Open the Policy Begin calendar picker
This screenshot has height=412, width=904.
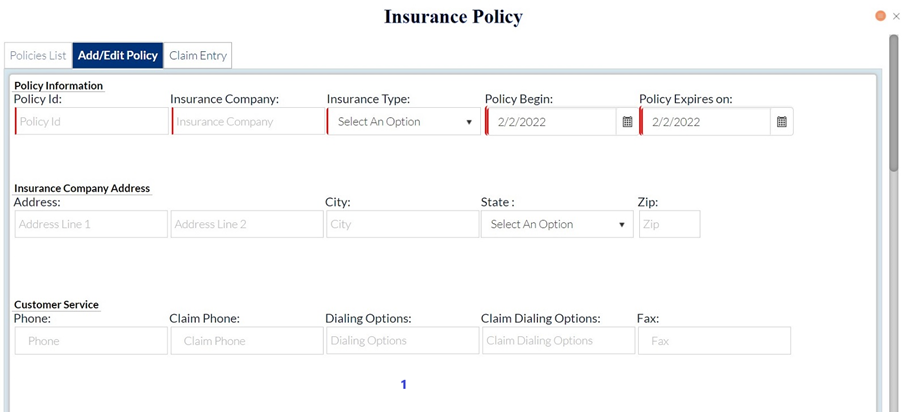[x=627, y=122]
